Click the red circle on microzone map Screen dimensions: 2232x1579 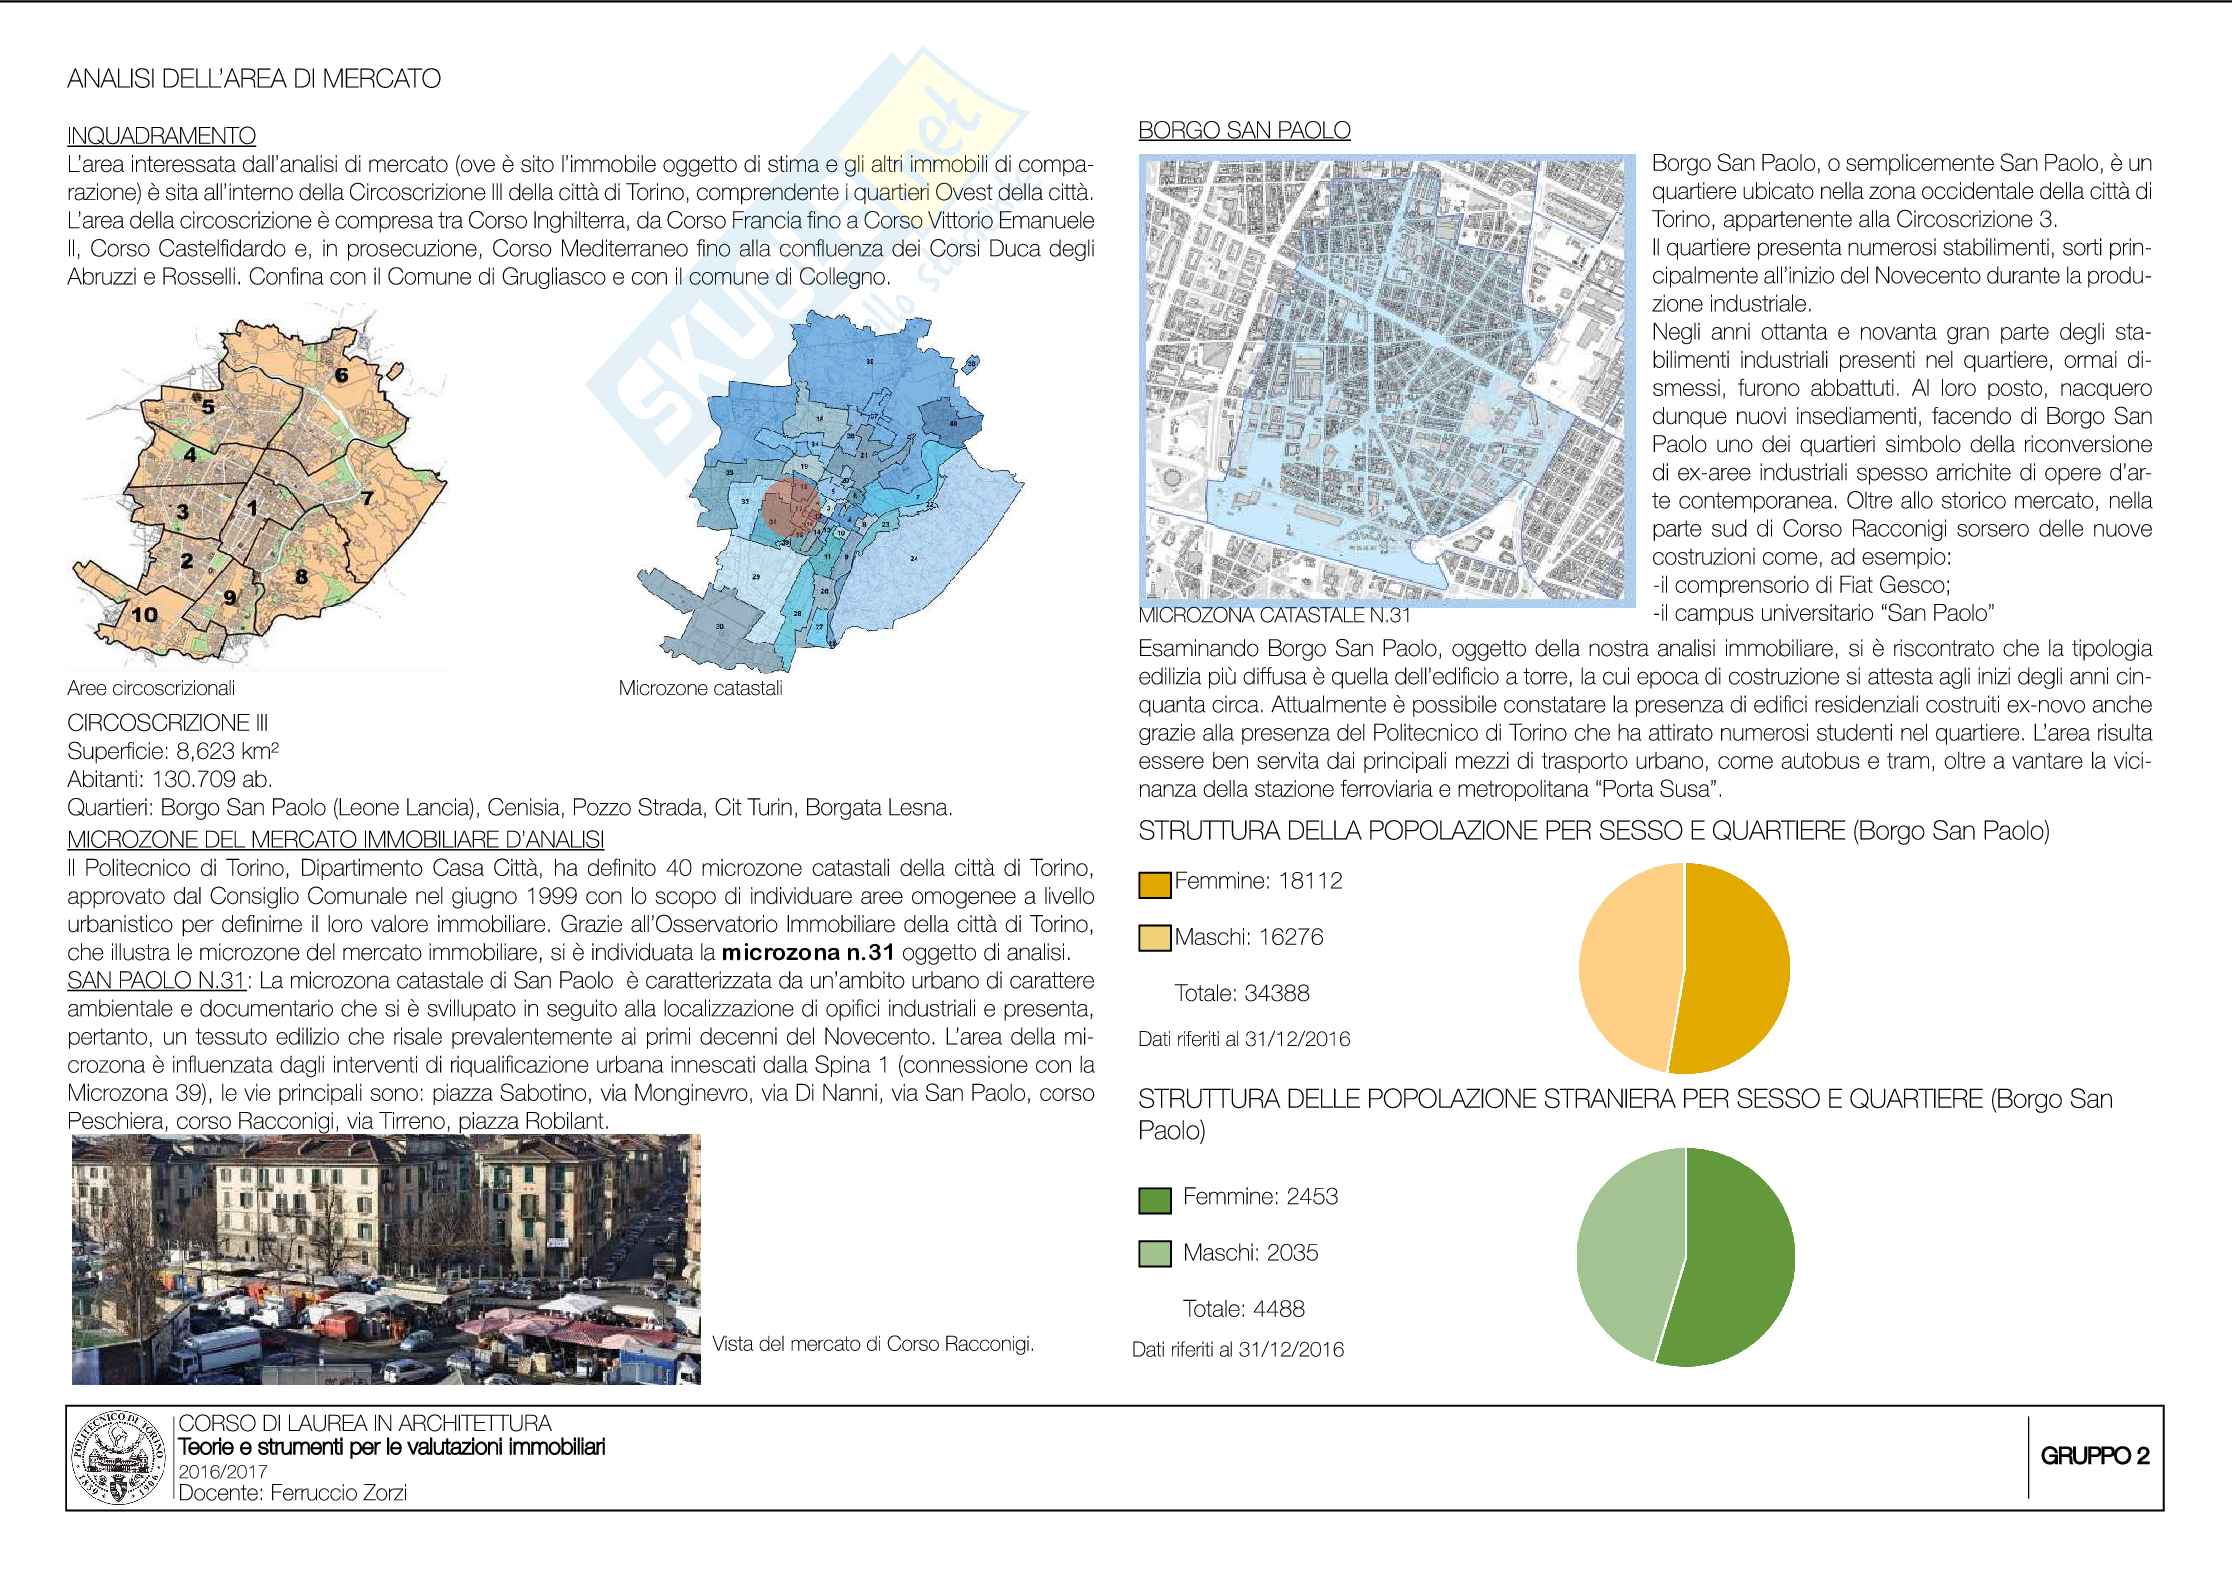coord(791,509)
